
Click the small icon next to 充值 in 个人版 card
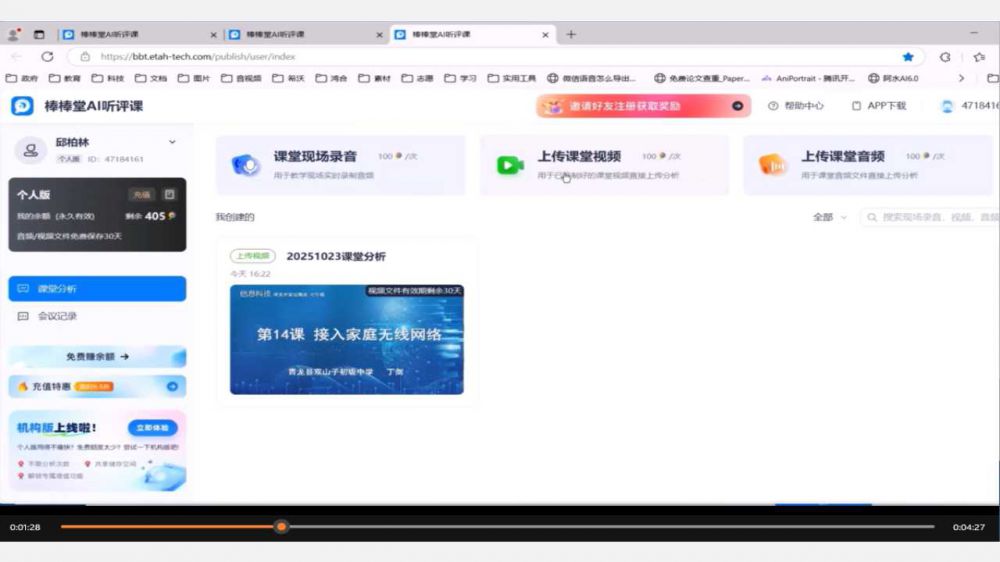(169, 195)
